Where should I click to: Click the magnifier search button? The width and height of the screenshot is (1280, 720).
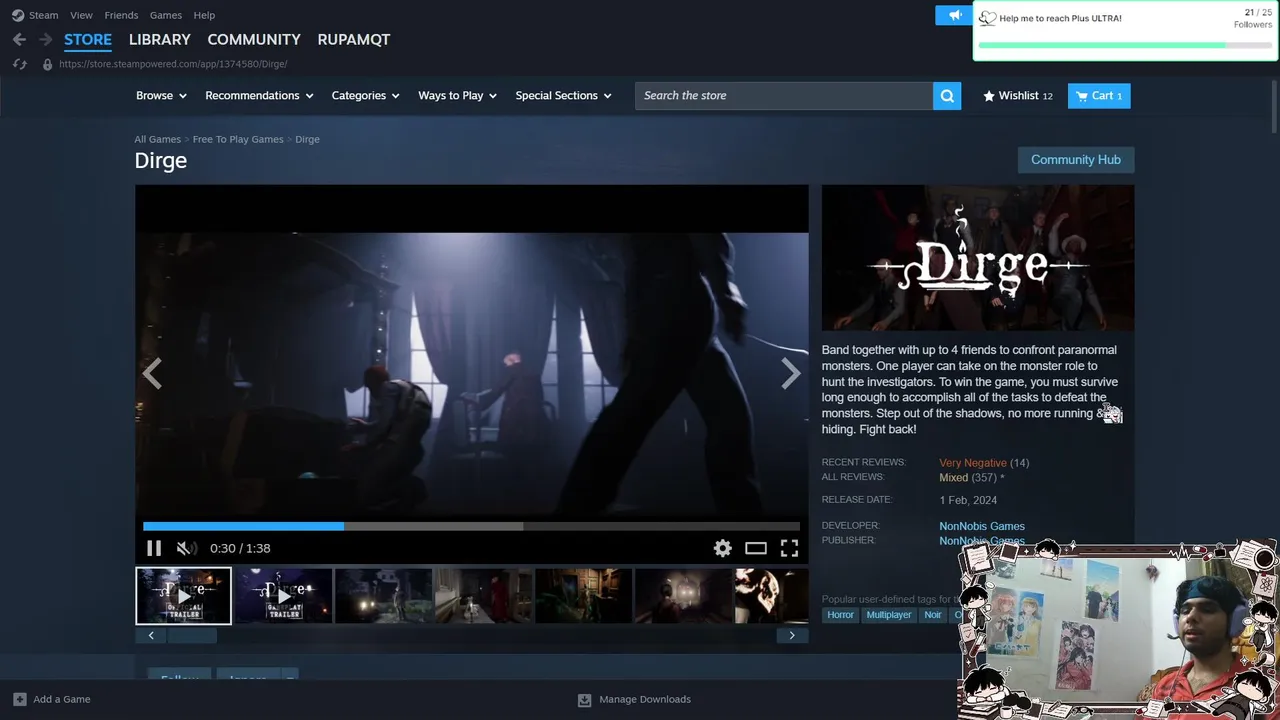947,96
